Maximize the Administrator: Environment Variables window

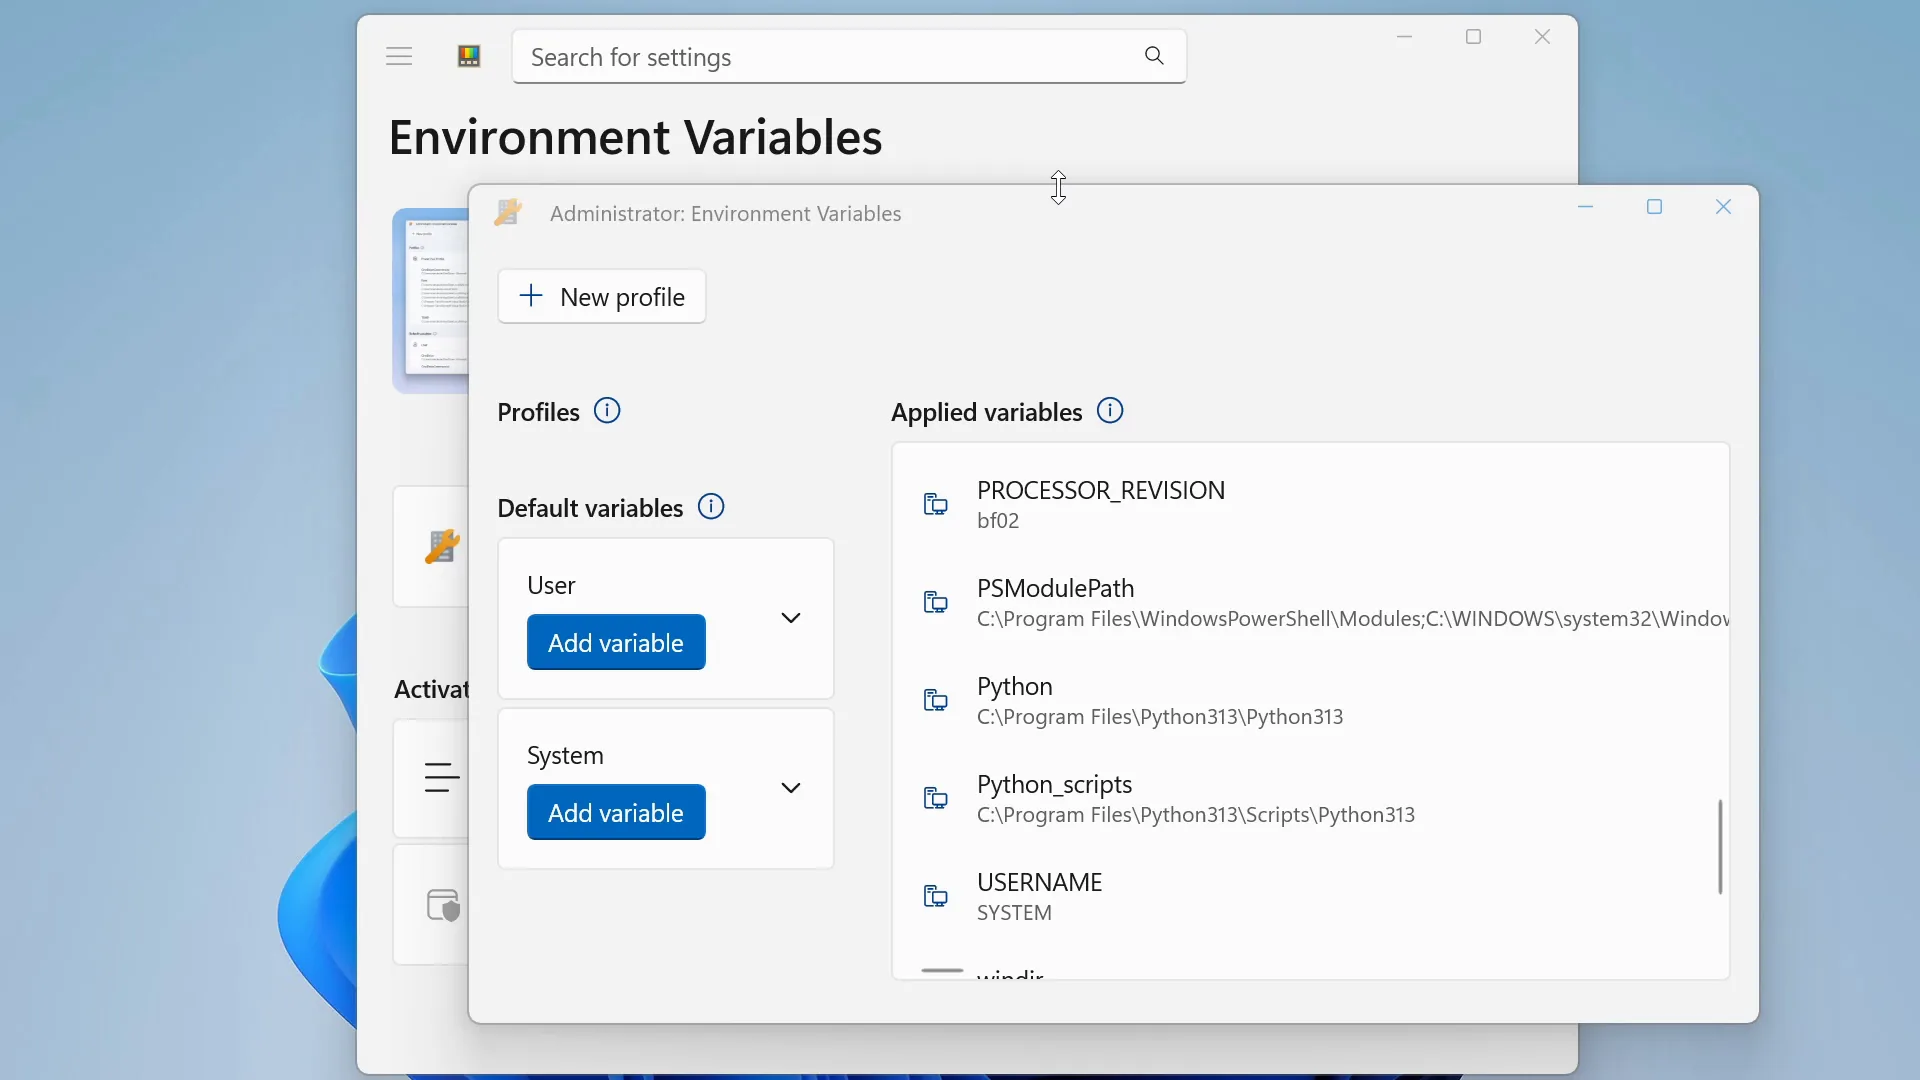point(1654,207)
